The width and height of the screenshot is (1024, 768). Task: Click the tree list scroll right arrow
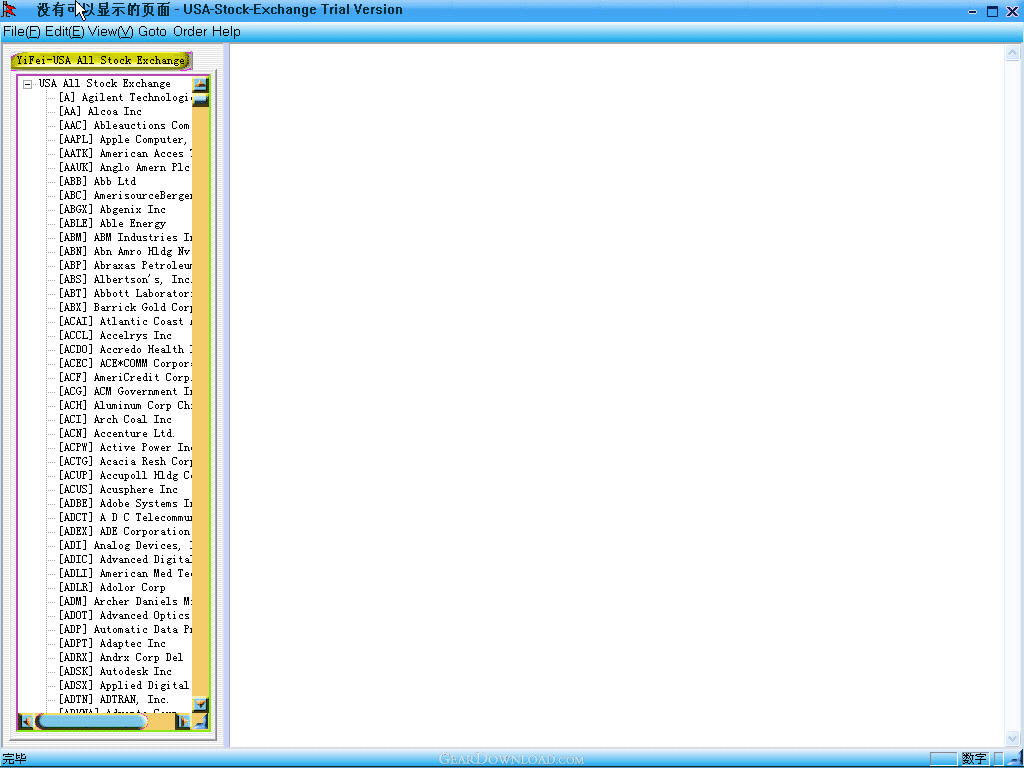183,721
